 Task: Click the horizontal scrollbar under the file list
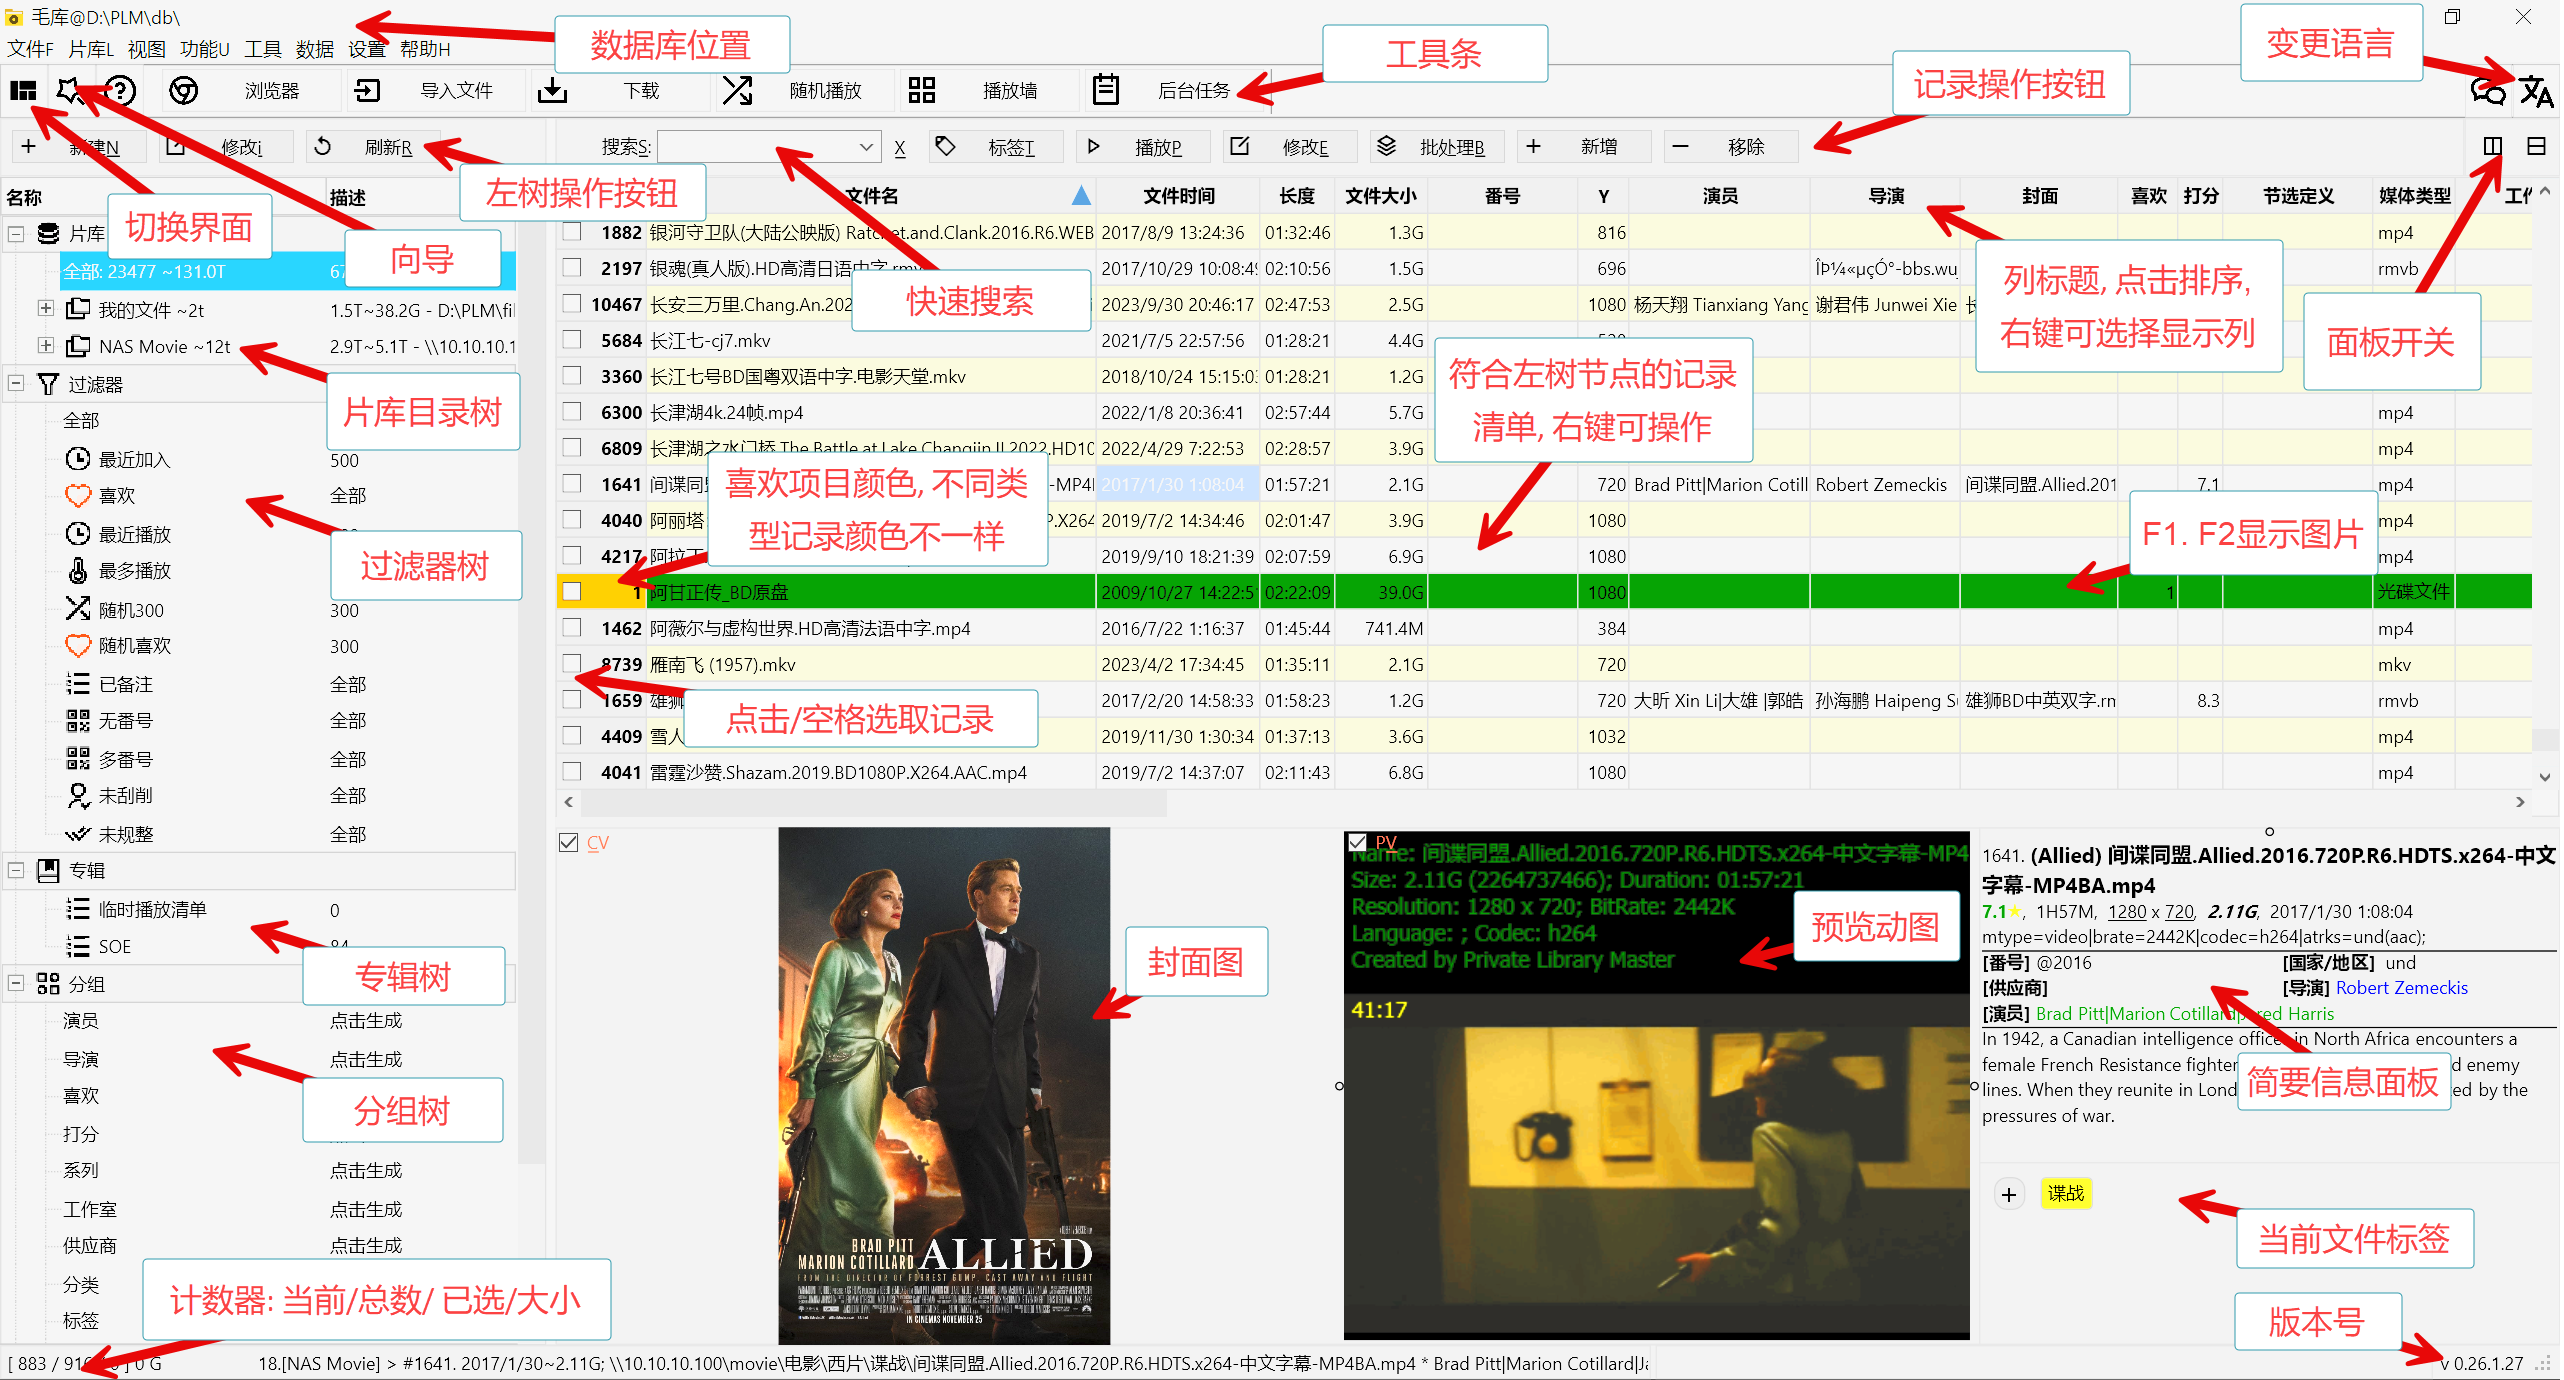point(872,802)
